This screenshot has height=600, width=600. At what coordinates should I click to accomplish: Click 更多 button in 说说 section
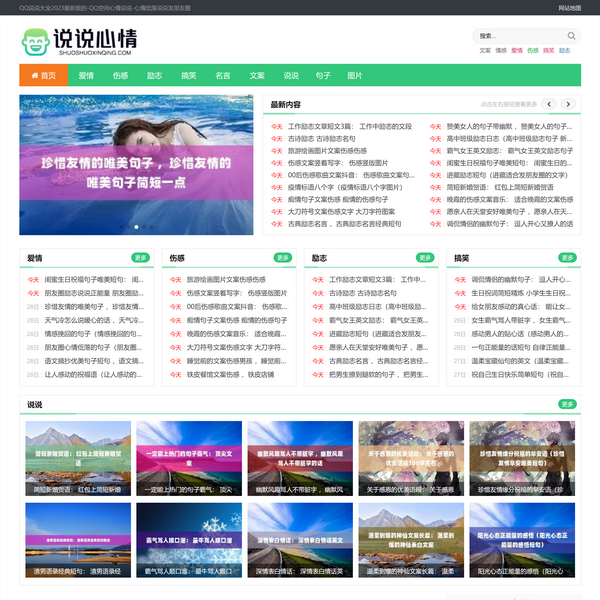pos(566,405)
